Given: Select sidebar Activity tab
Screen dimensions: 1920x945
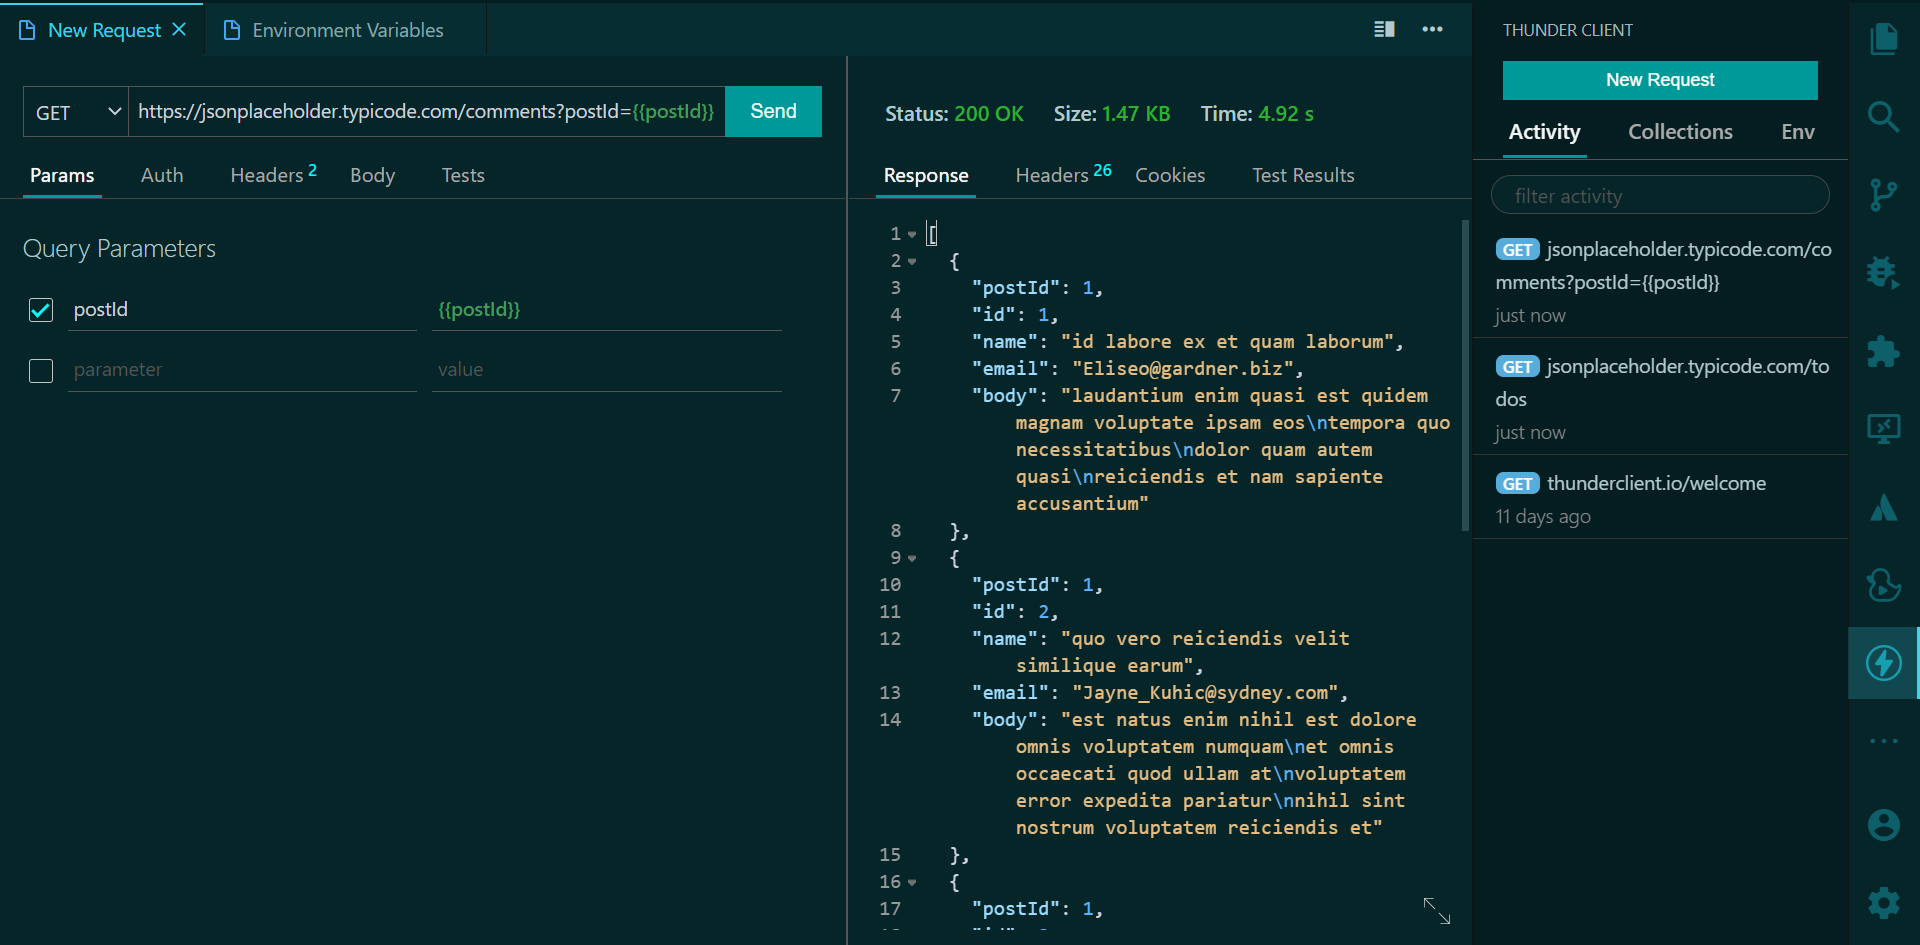Looking at the screenshot, I should 1544,132.
